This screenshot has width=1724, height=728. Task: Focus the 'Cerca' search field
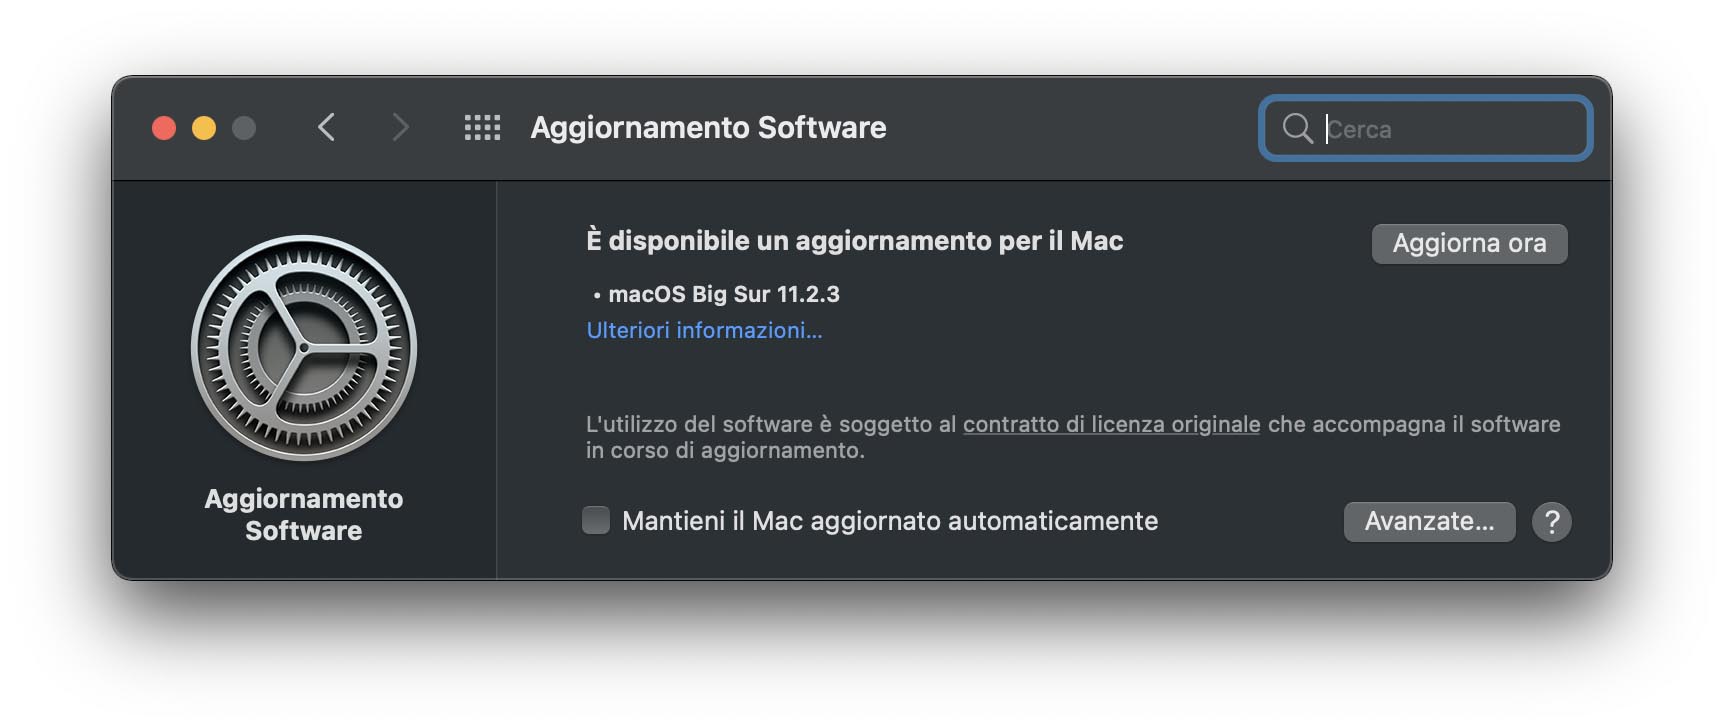click(1450, 129)
